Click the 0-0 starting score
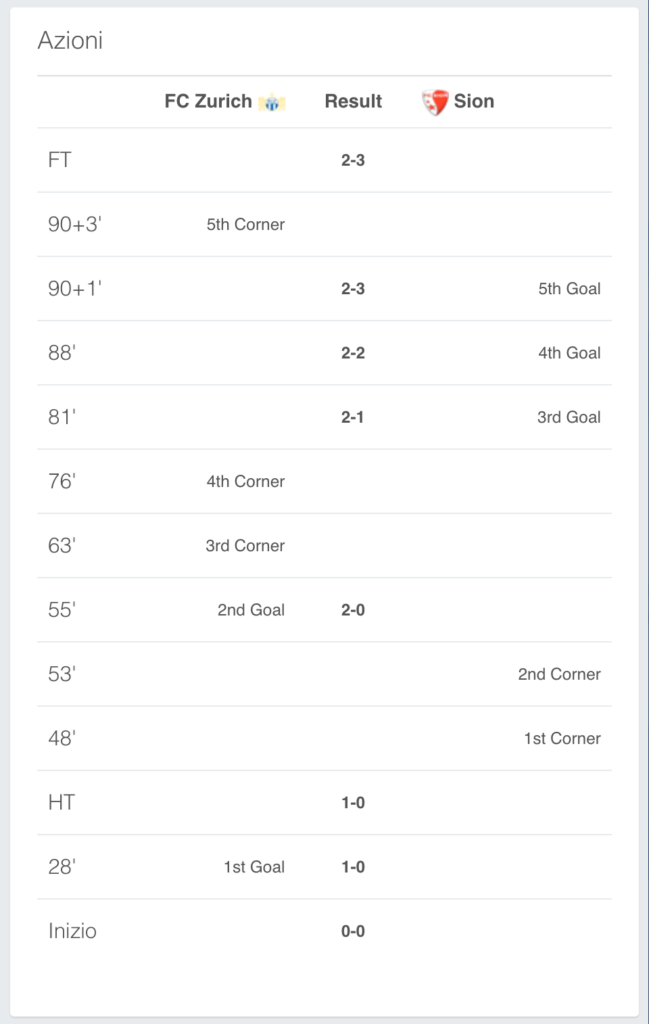 [x=353, y=931]
